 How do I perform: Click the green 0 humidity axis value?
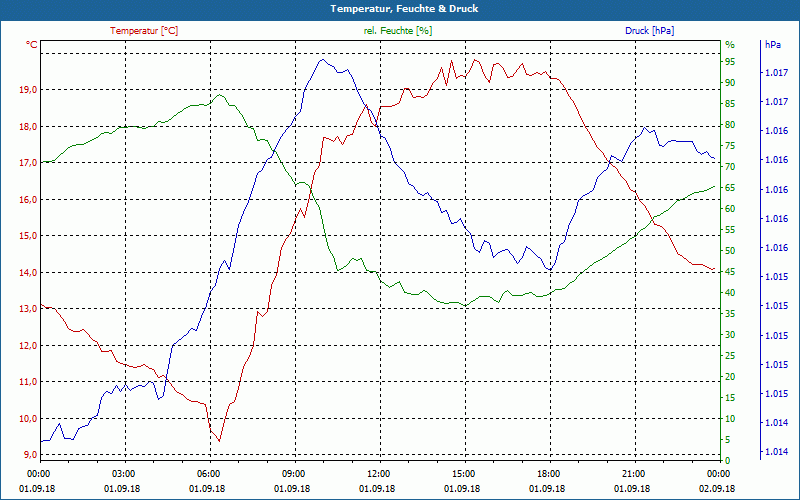(728, 461)
